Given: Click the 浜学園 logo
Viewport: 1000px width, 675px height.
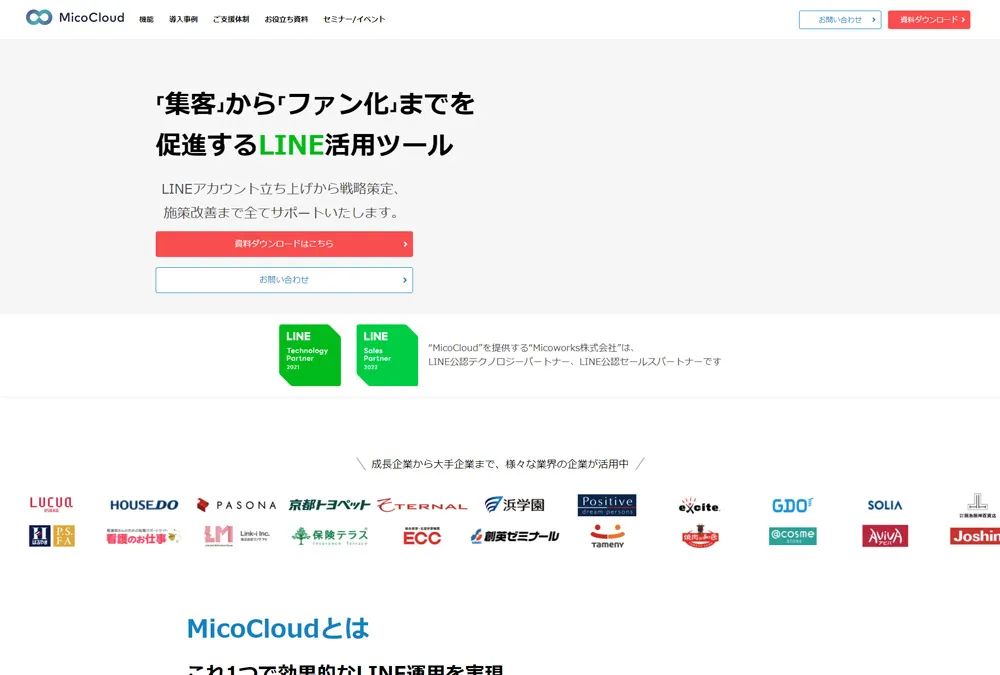Looking at the screenshot, I should [x=515, y=505].
